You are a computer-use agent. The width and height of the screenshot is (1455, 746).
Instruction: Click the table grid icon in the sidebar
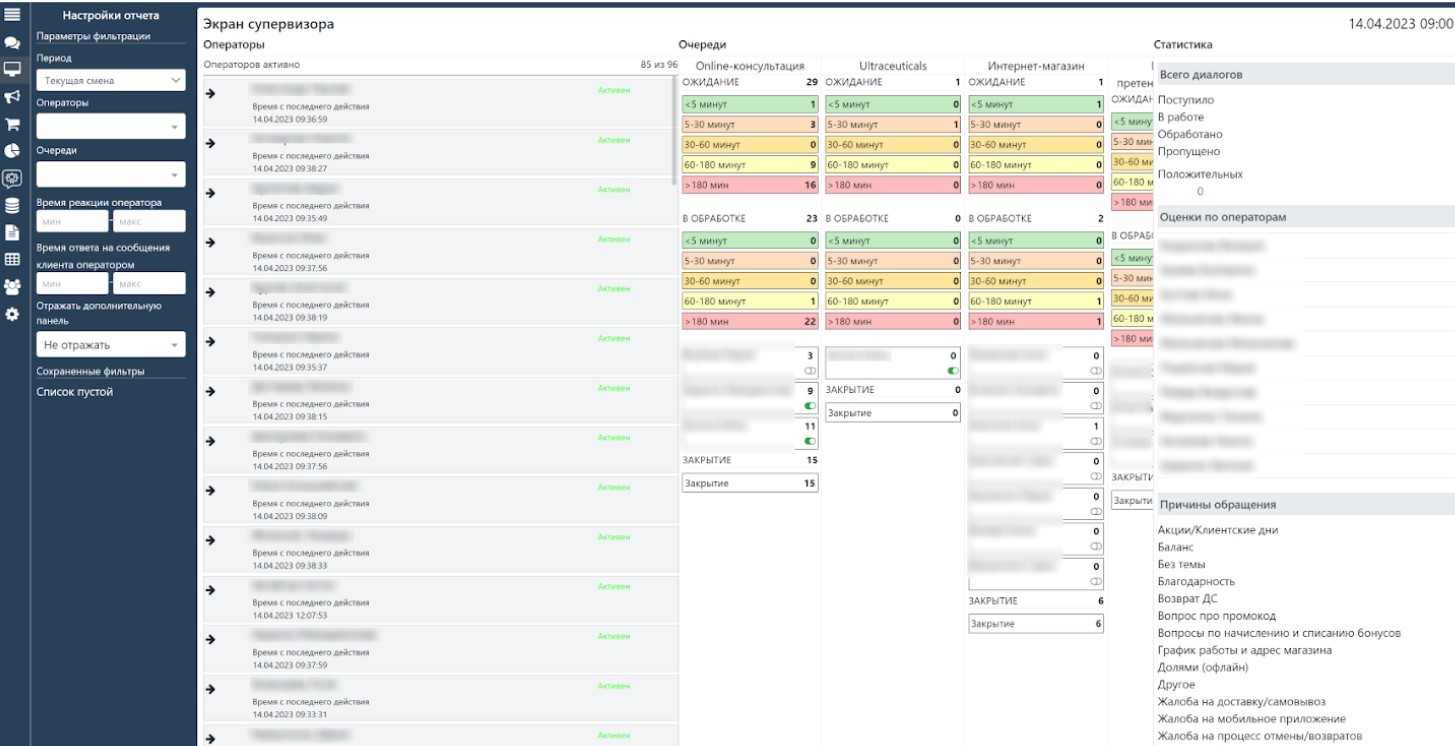point(13,259)
